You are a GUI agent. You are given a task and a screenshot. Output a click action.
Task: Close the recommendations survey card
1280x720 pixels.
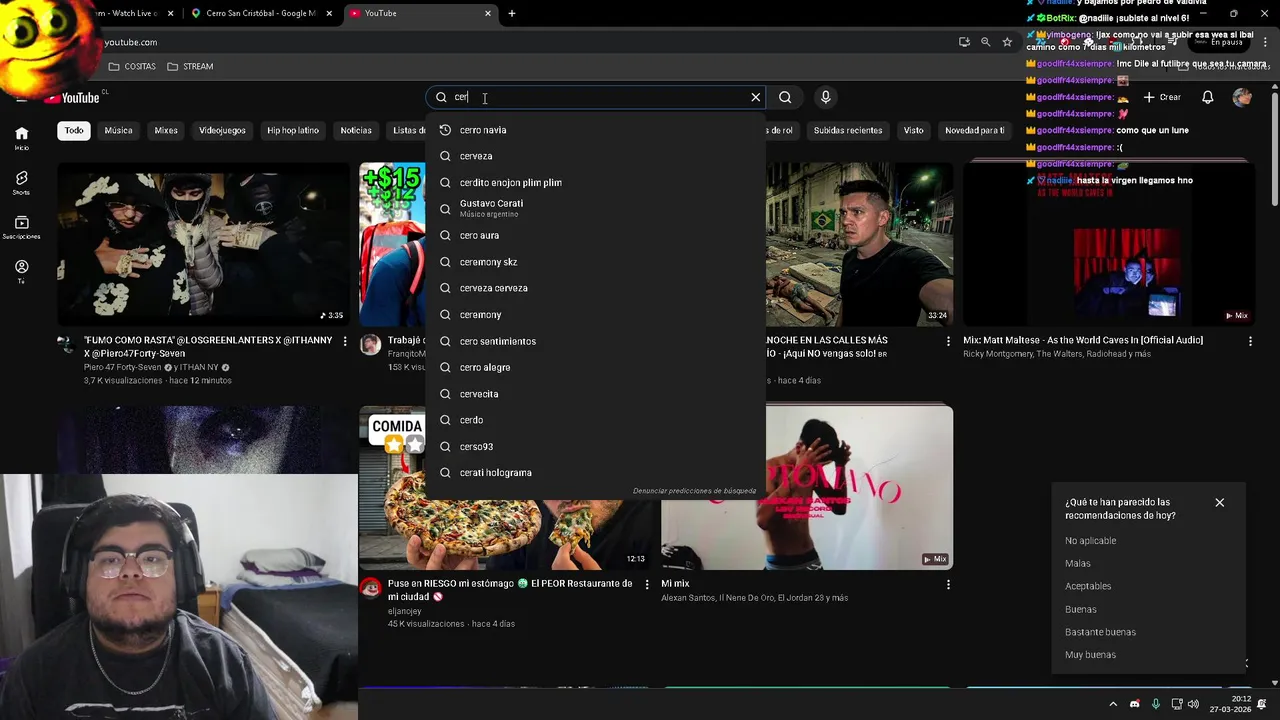point(1219,502)
